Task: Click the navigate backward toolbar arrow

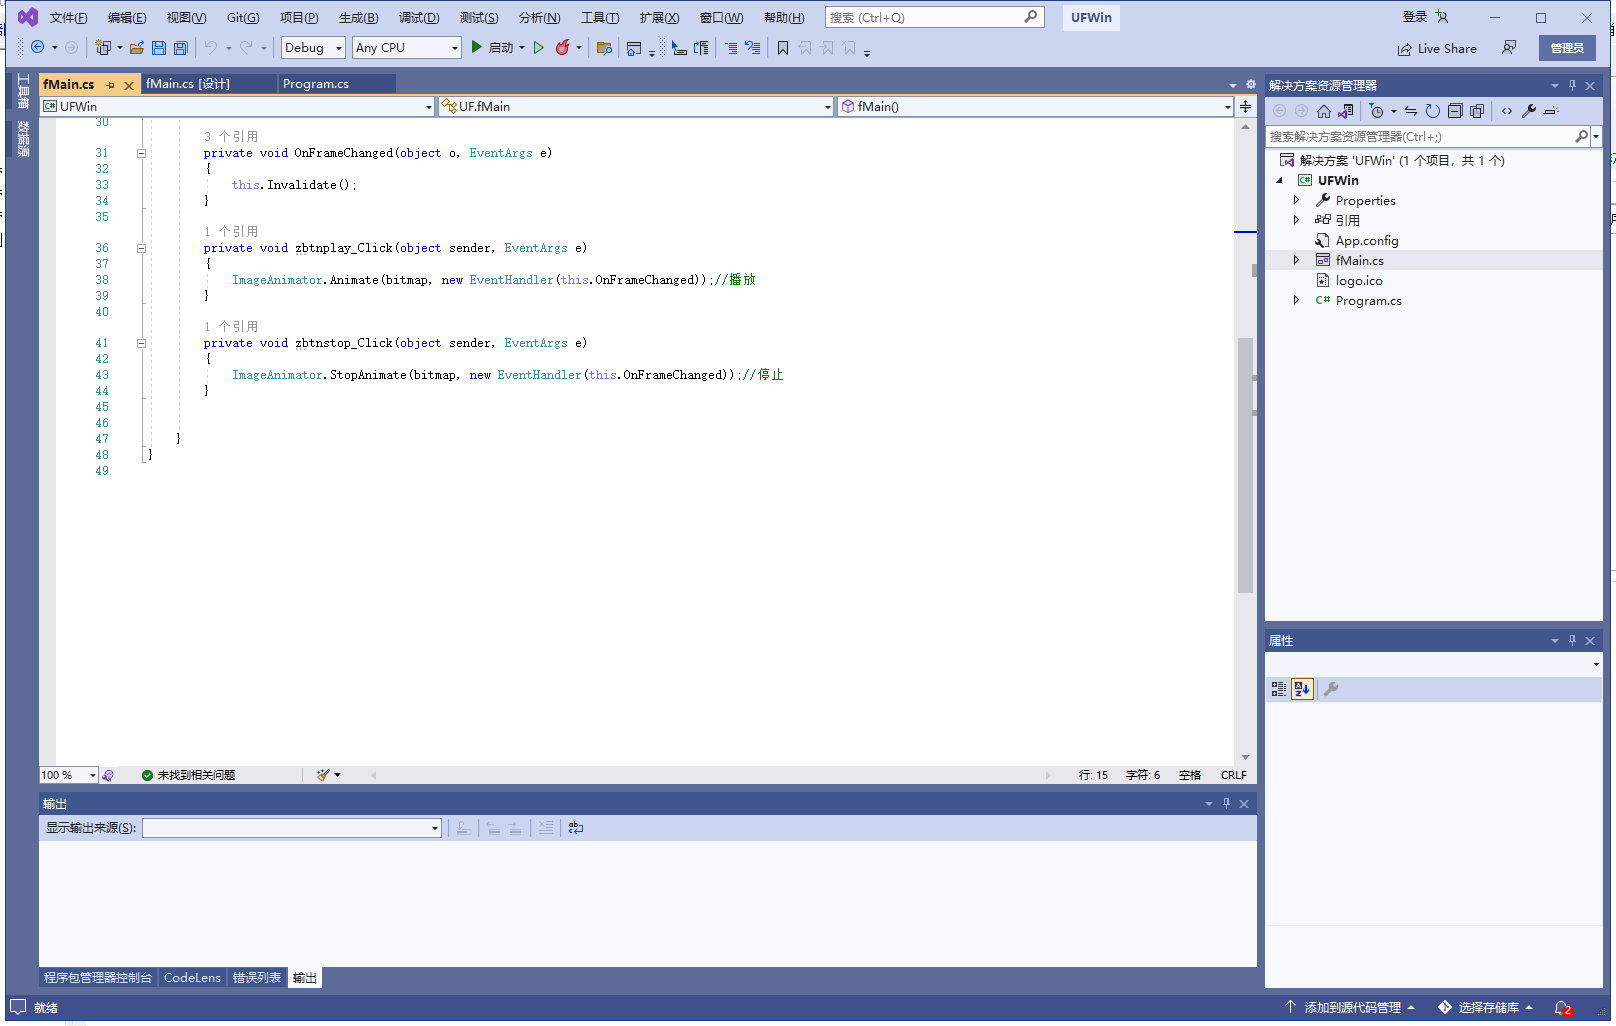Action: (38, 47)
